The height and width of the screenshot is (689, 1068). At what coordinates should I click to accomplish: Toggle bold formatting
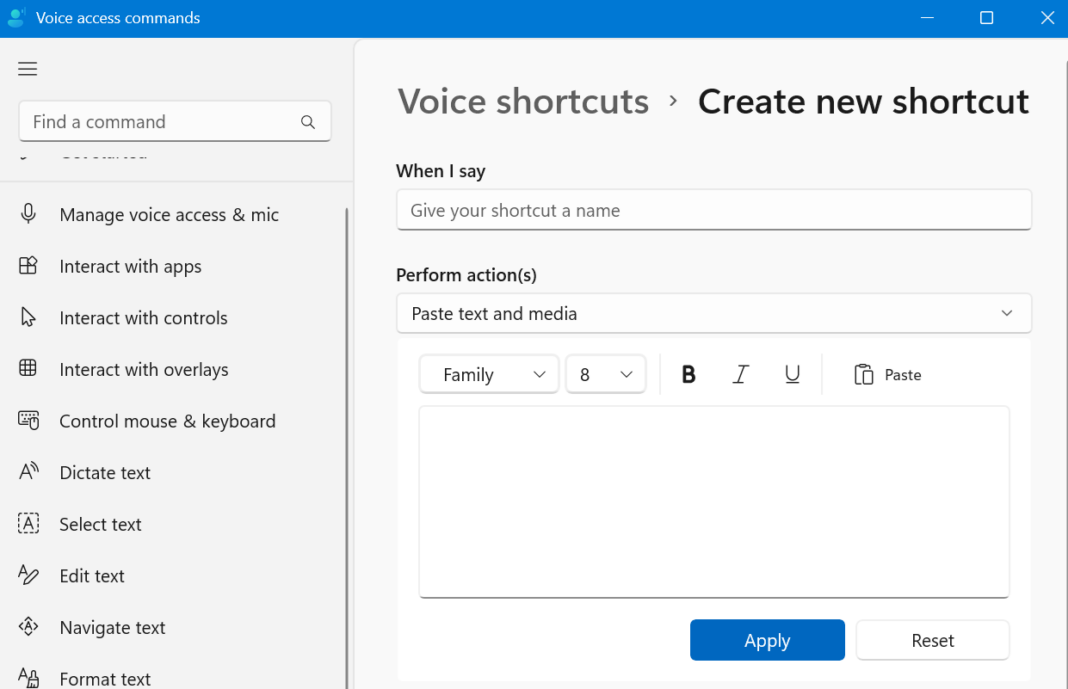(689, 374)
